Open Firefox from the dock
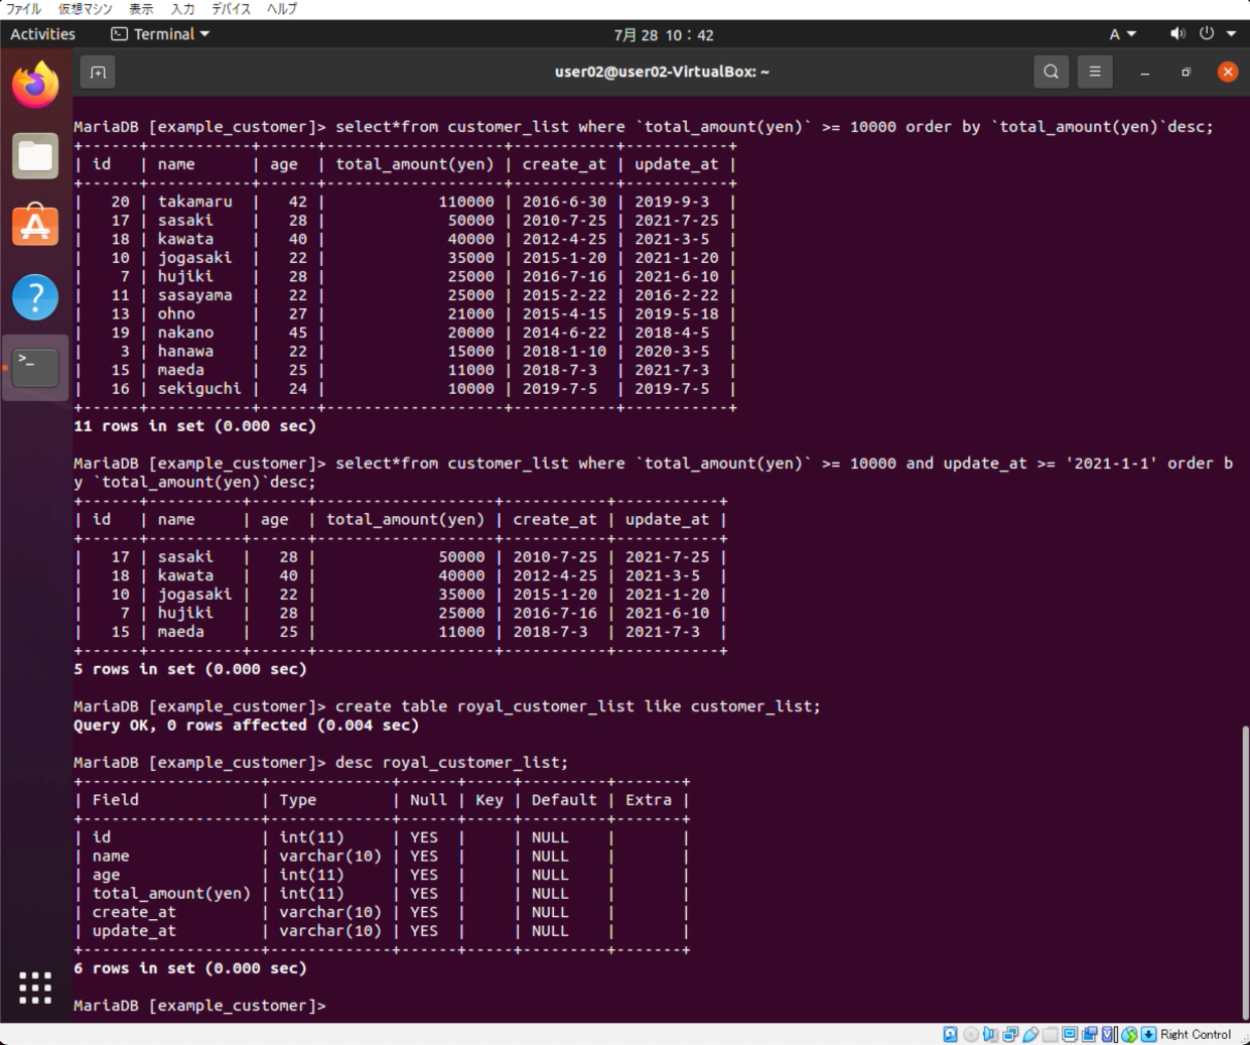This screenshot has width=1250, height=1045. click(x=35, y=84)
